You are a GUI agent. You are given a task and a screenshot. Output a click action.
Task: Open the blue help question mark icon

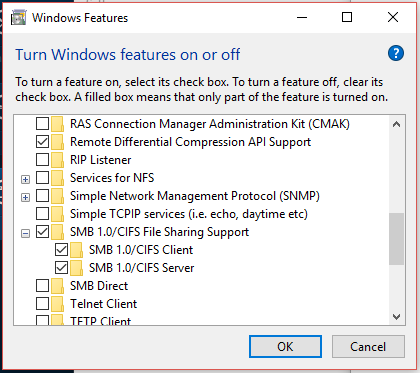pyautogui.click(x=396, y=53)
